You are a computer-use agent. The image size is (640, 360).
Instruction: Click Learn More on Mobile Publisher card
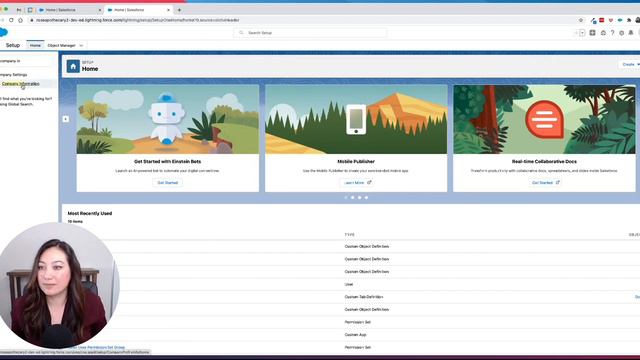pyautogui.click(x=356, y=182)
